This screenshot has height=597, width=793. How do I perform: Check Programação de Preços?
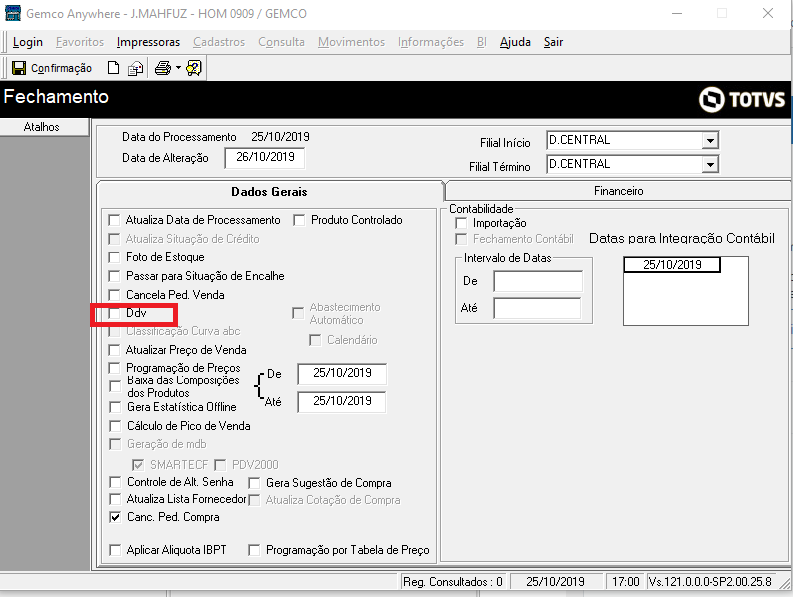pos(114,368)
